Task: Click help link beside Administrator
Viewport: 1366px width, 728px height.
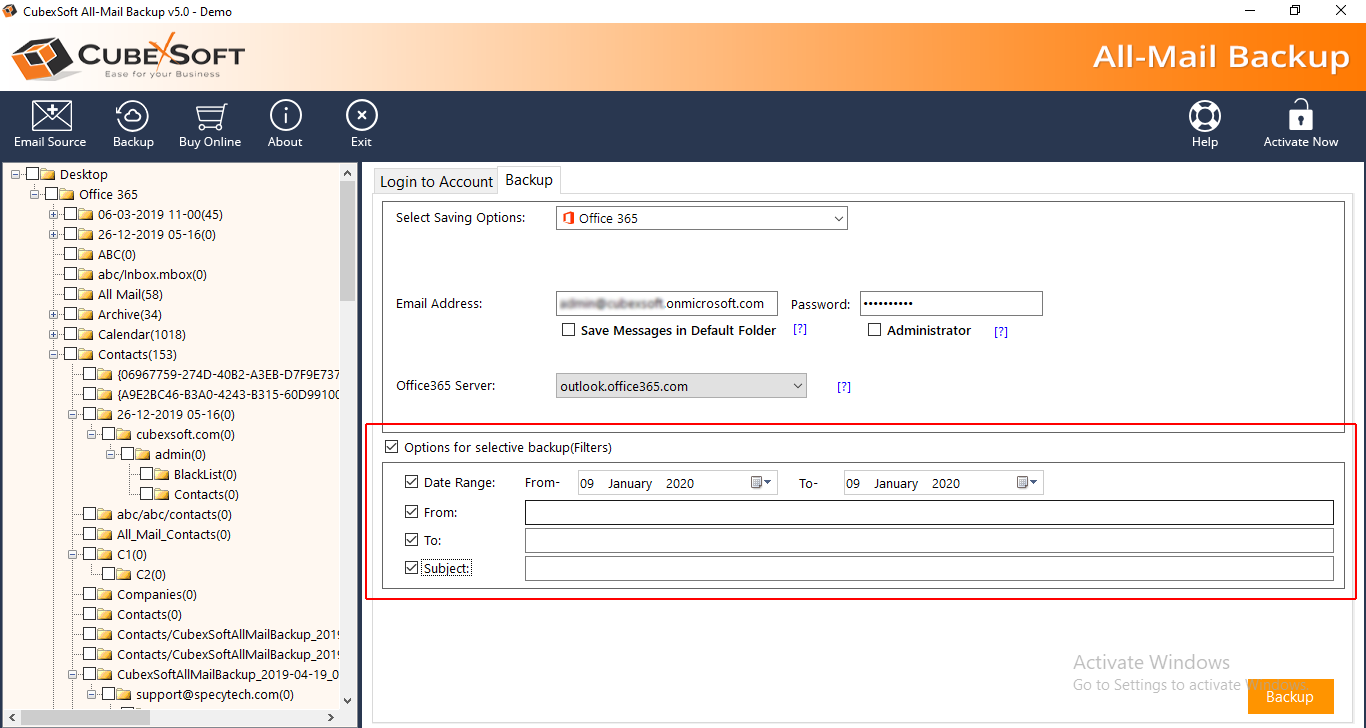Action: 1000,332
